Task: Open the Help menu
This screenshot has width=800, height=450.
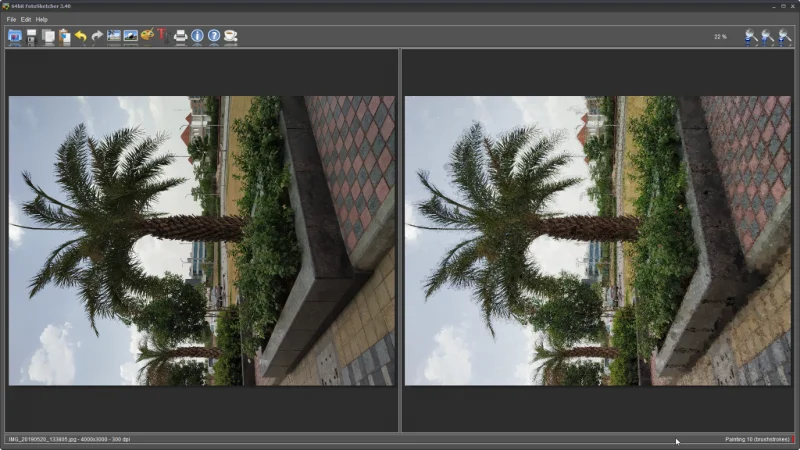Action: click(42, 19)
